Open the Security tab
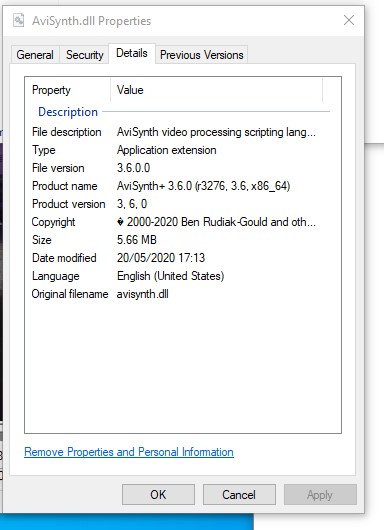 pyautogui.click(x=85, y=55)
